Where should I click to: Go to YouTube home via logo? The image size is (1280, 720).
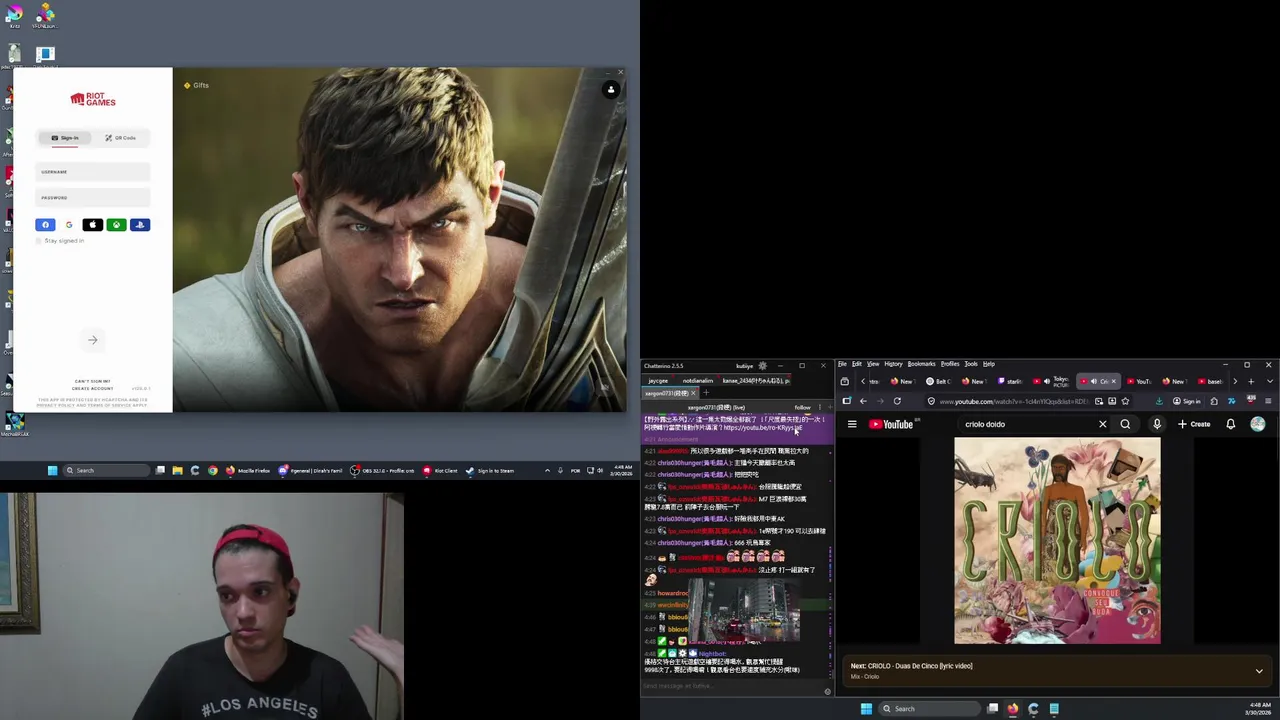click(x=890, y=424)
